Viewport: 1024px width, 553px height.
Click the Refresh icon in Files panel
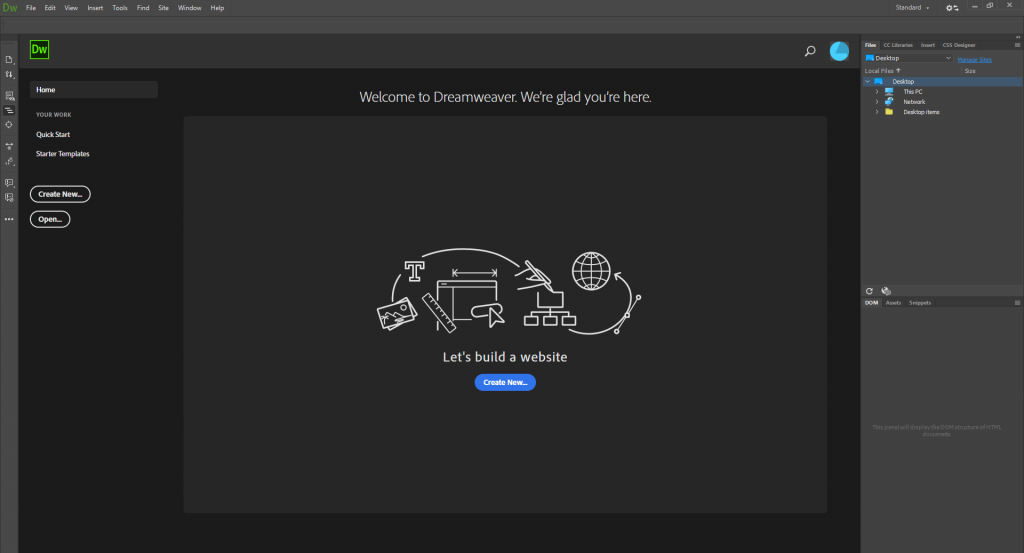[869, 291]
